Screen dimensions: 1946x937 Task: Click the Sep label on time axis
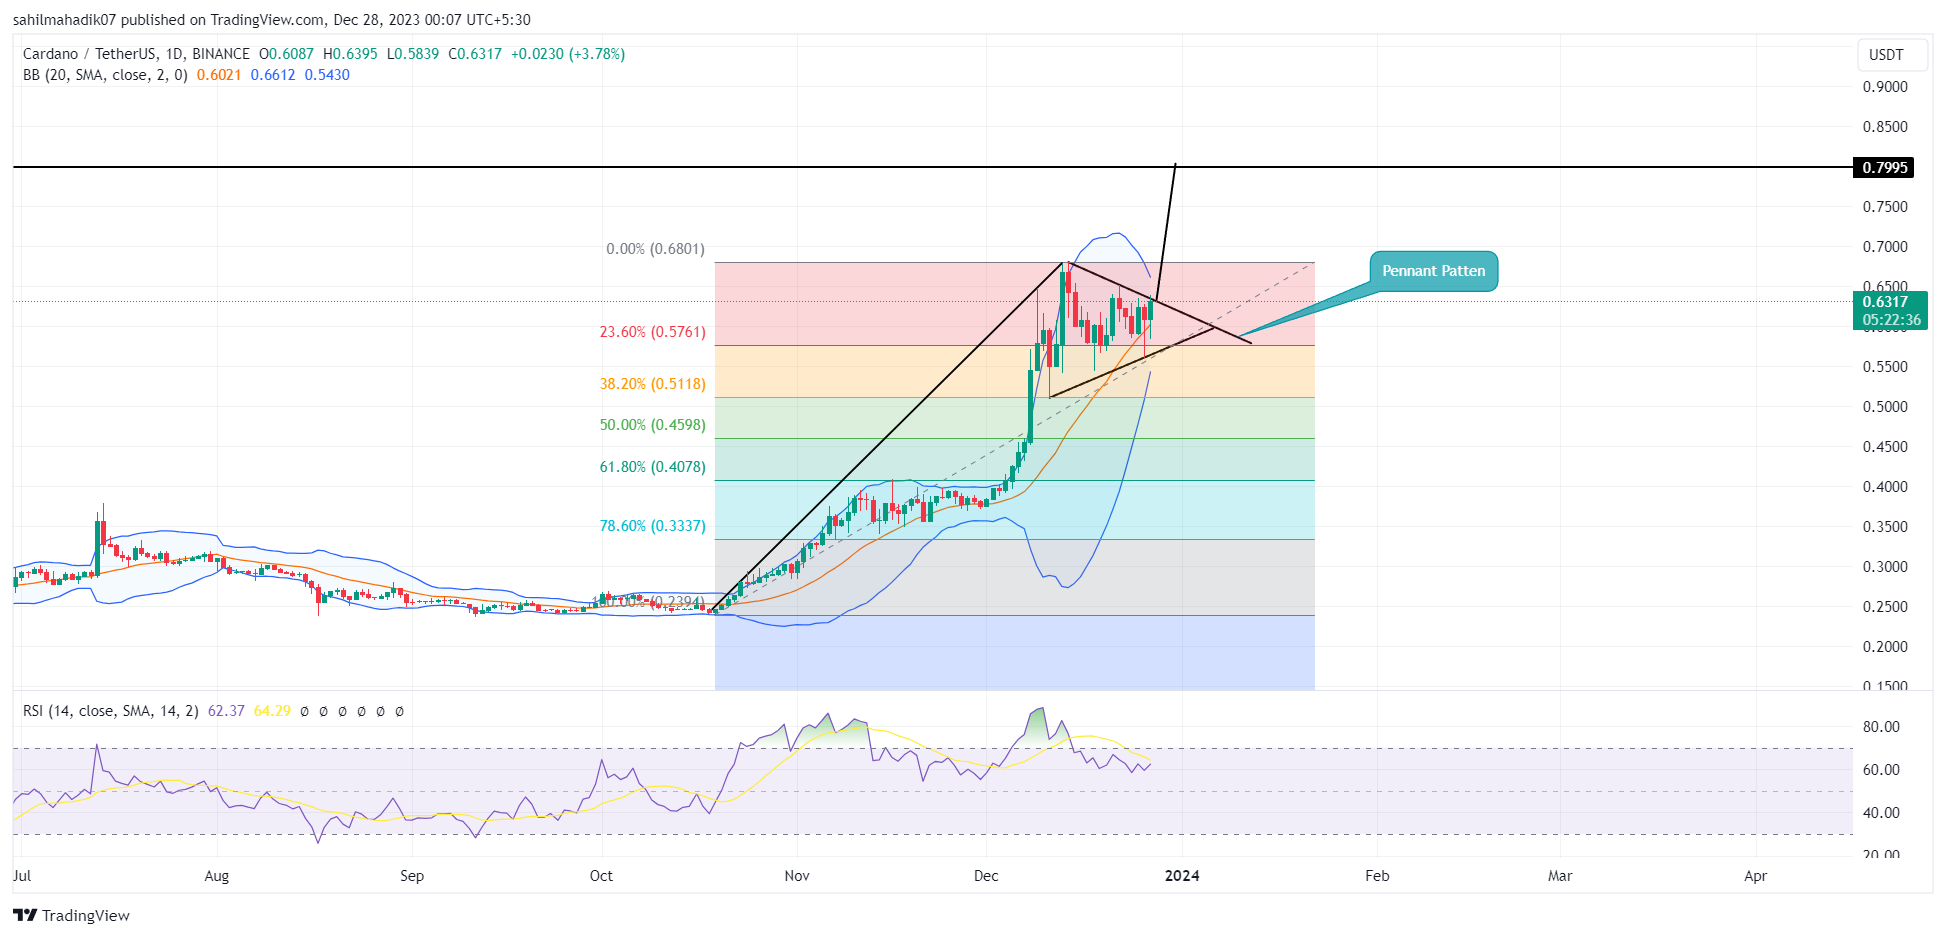(412, 876)
